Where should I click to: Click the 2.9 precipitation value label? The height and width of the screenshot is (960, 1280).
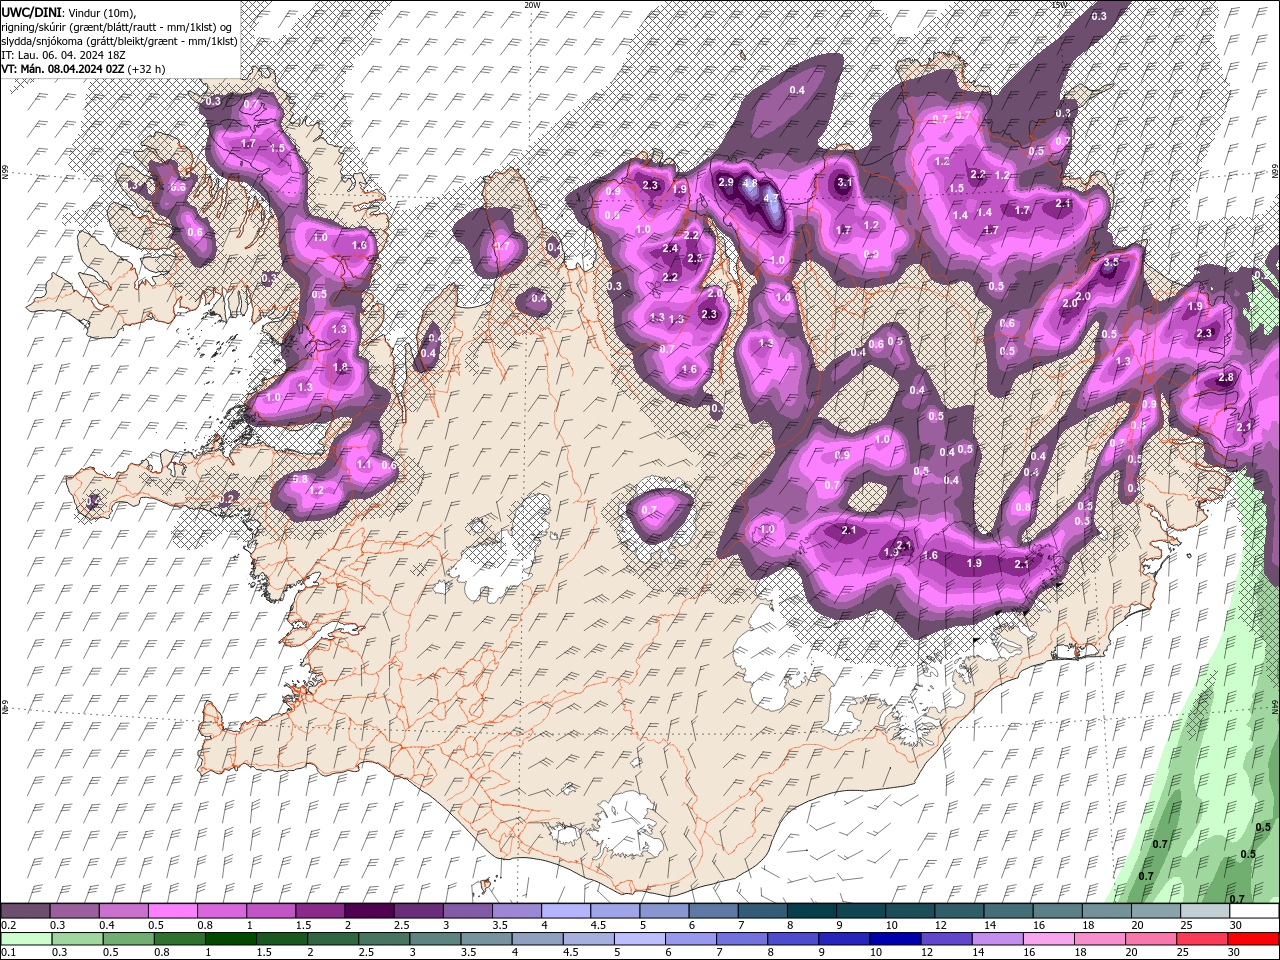click(726, 182)
